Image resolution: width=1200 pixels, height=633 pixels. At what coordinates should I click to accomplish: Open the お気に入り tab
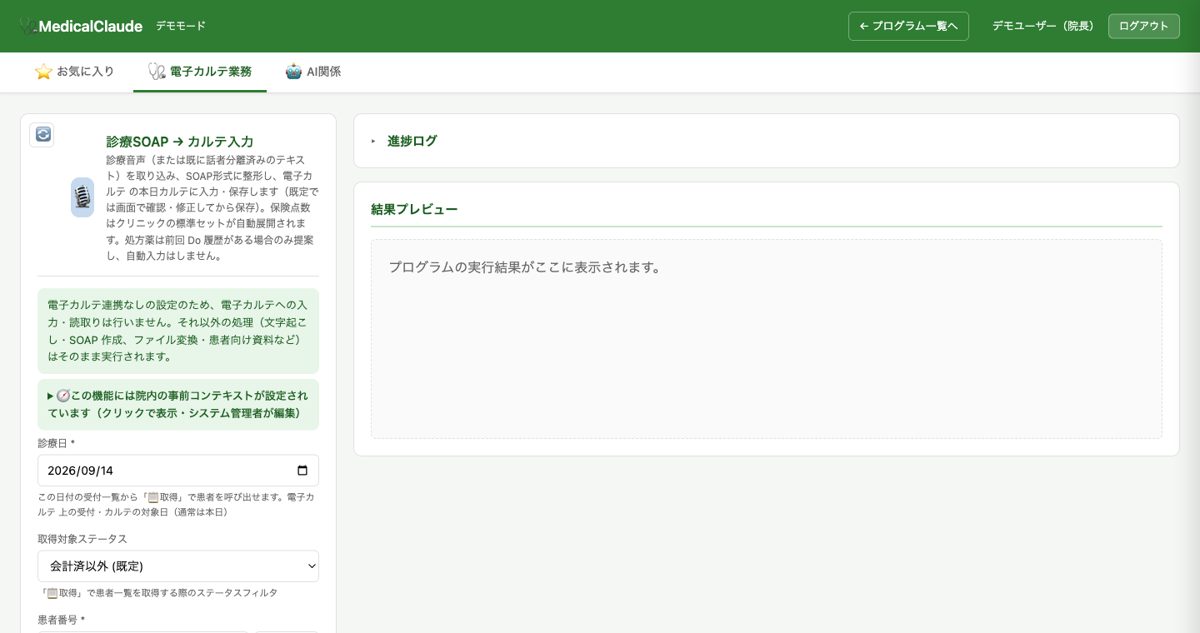click(75, 72)
